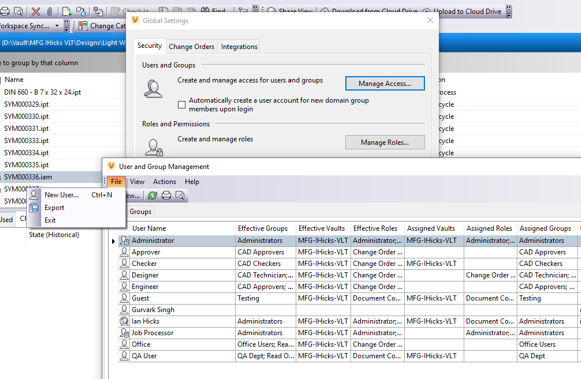Click the Change Category icon
This screenshot has height=379, width=581.
83,26
